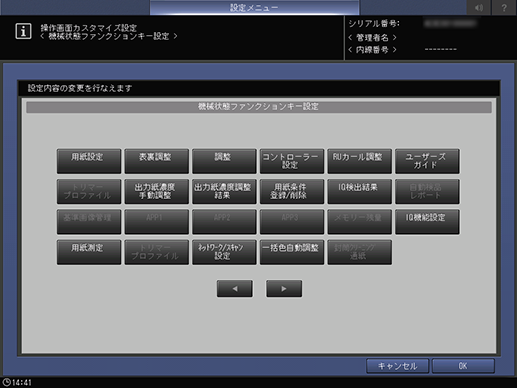Select the 出力紙濃度調整結果 function key

[x=224, y=192]
